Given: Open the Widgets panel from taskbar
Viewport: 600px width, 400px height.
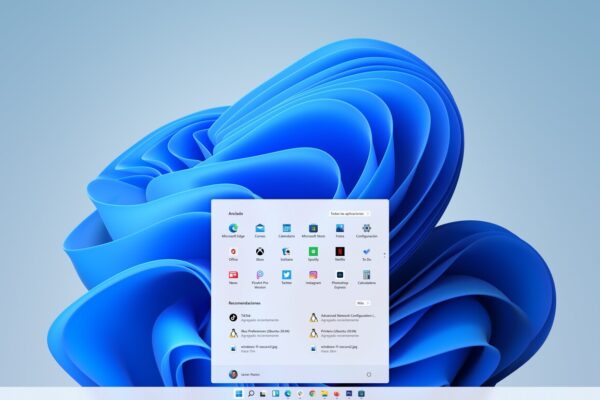Looking at the screenshot, I should click(275, 393).
